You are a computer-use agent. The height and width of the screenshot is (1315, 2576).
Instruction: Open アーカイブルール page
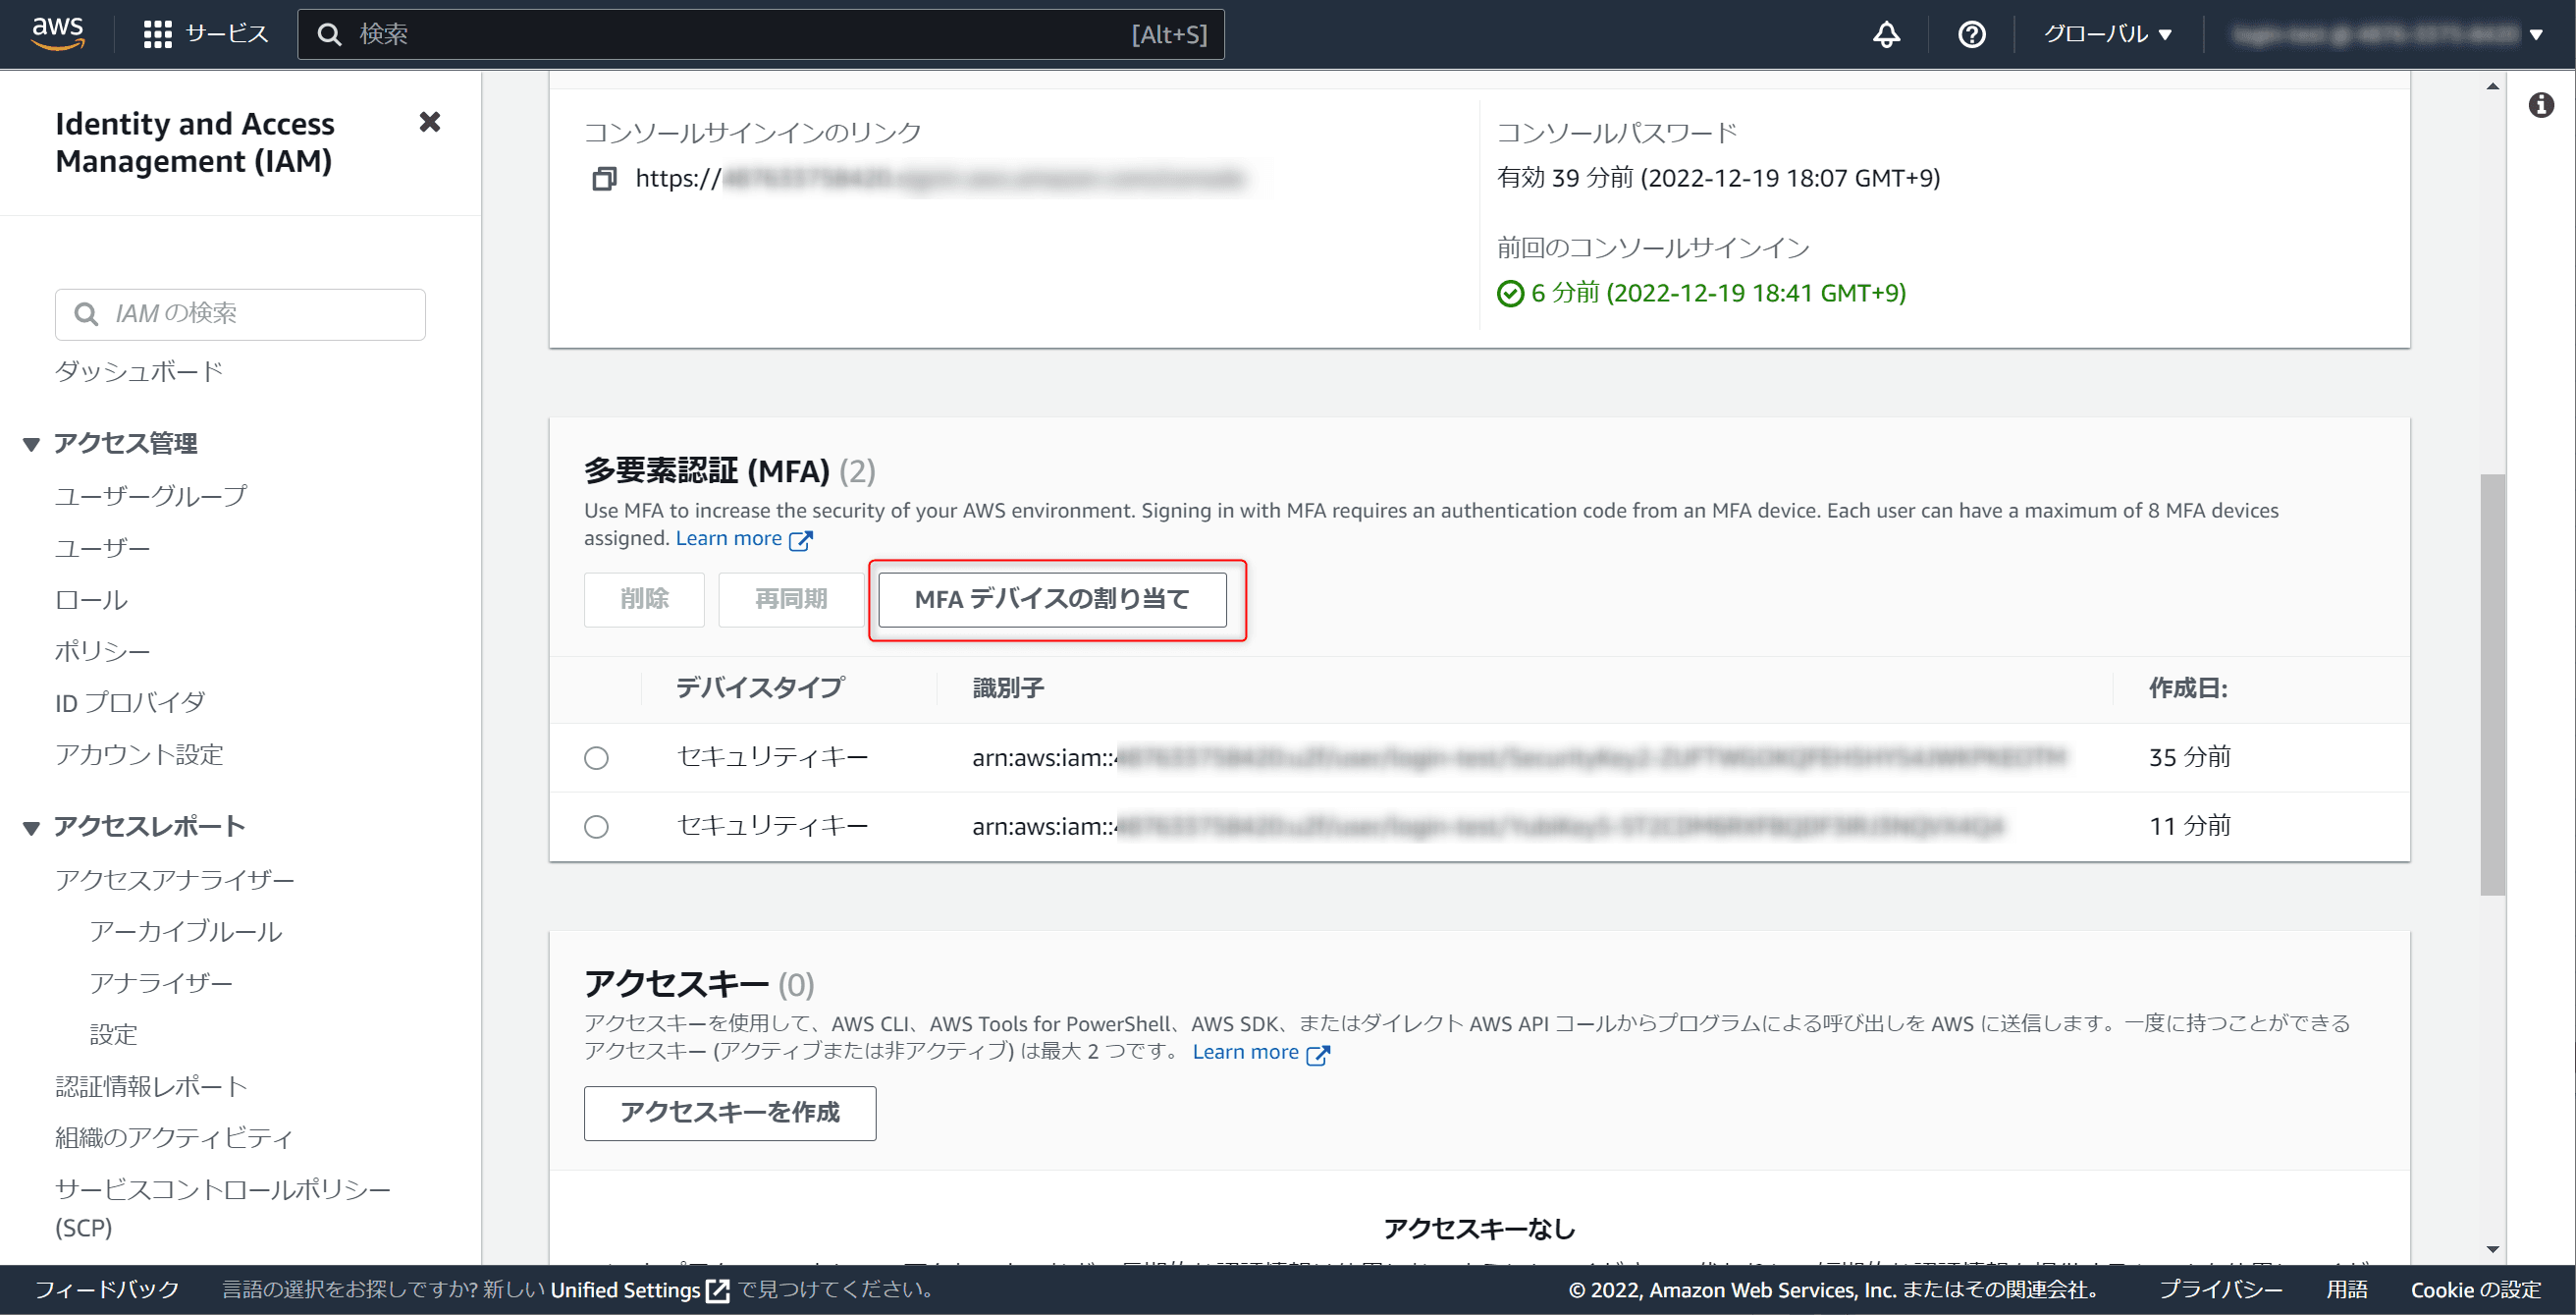click(186, 931)
